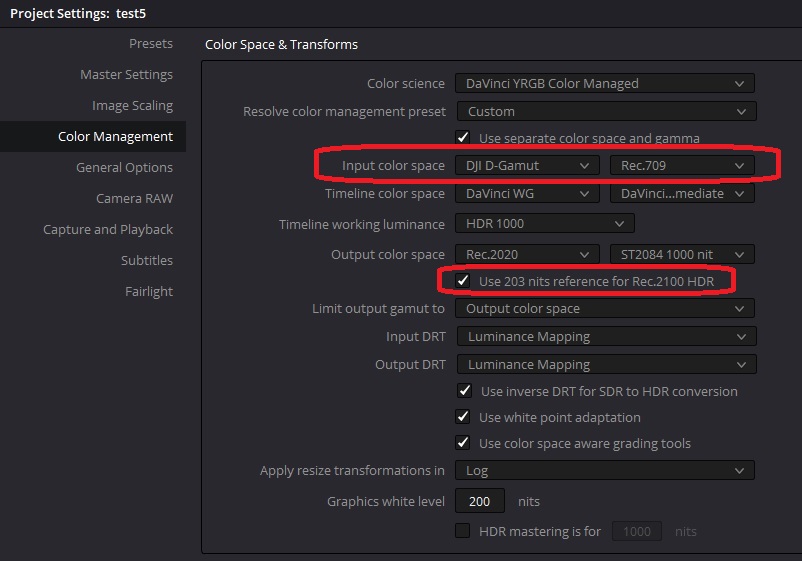Click the Project Settings: test5 title
This screenshot has width=802, height=561.
[78, 13]
